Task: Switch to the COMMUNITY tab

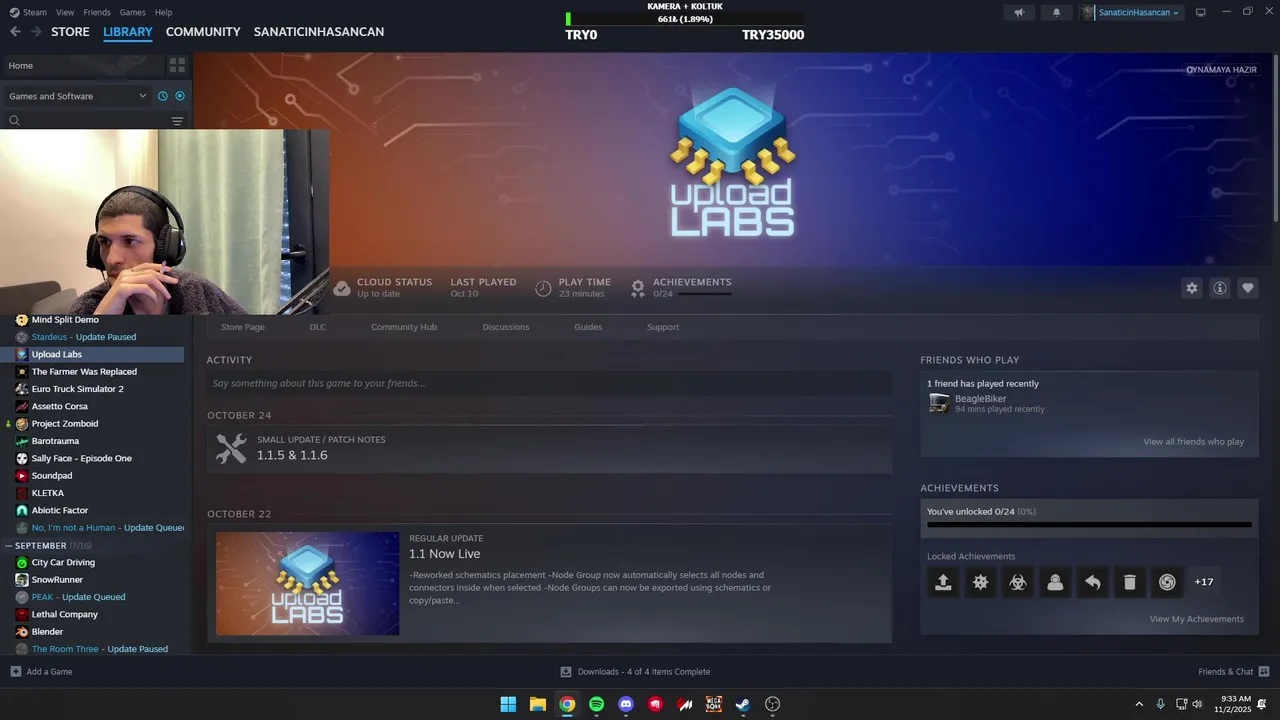Action: click(203, 32)
